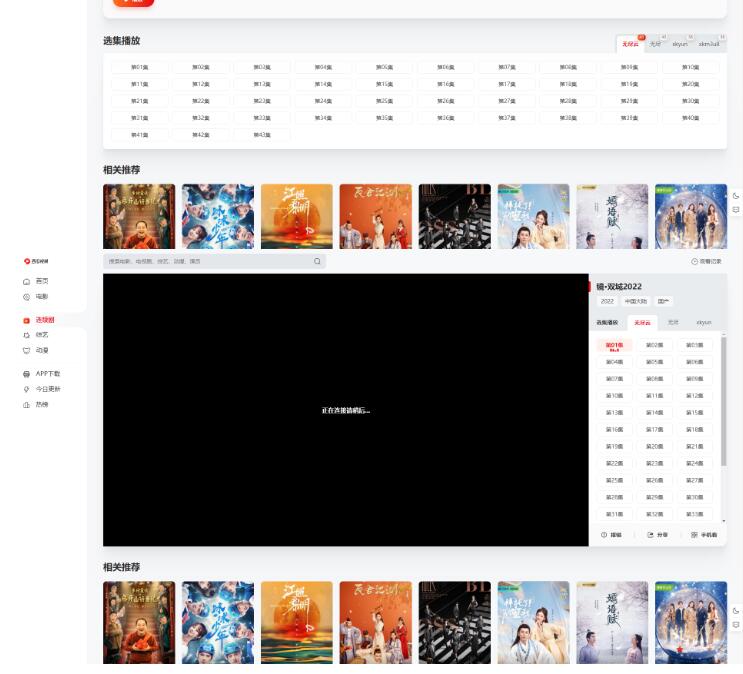Click the red icon beside 连续剧

[x=27, y=320]
